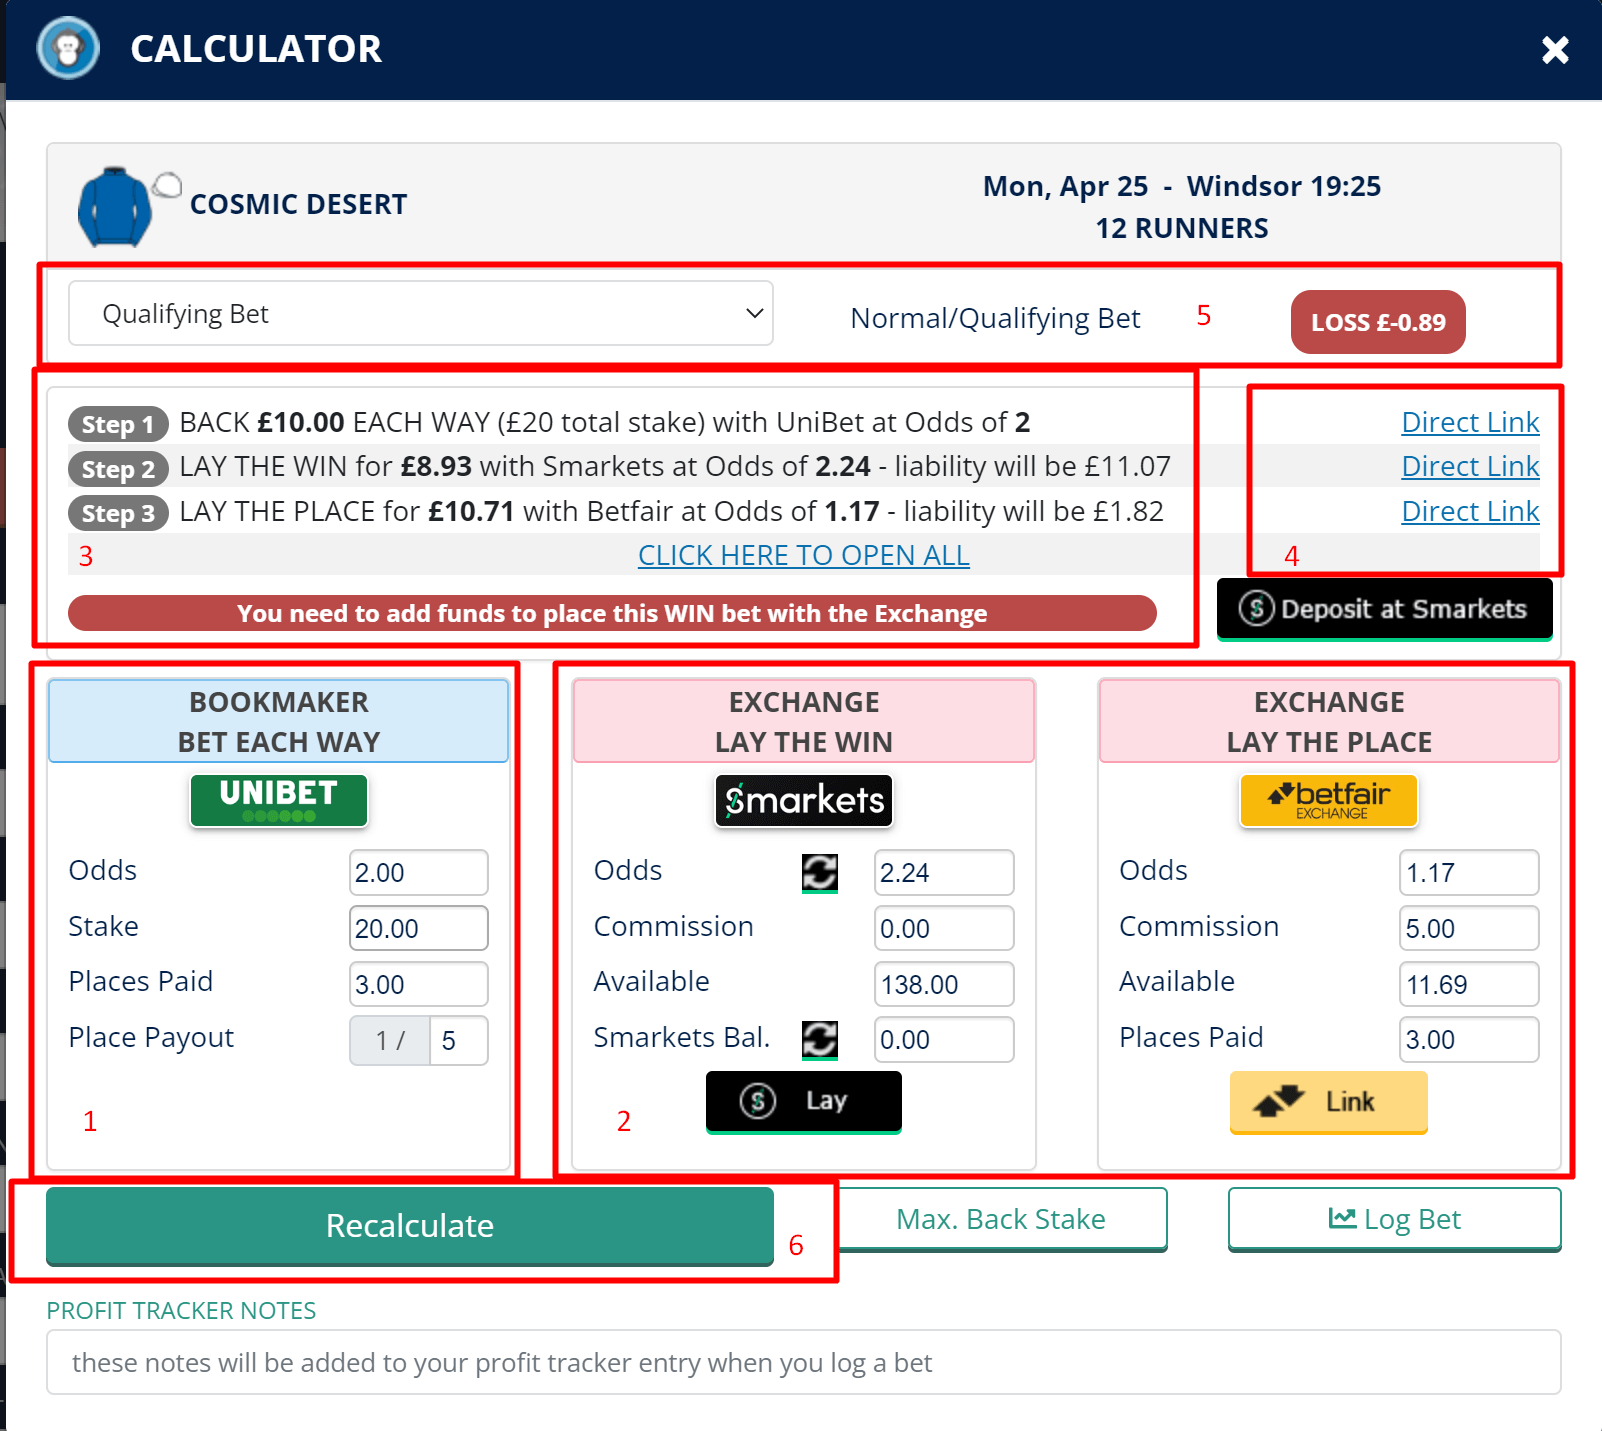Open the Qualifying Bet dropdown
The width and height of the screenshot is (1602, 1431).
click(x=420, y=313)
